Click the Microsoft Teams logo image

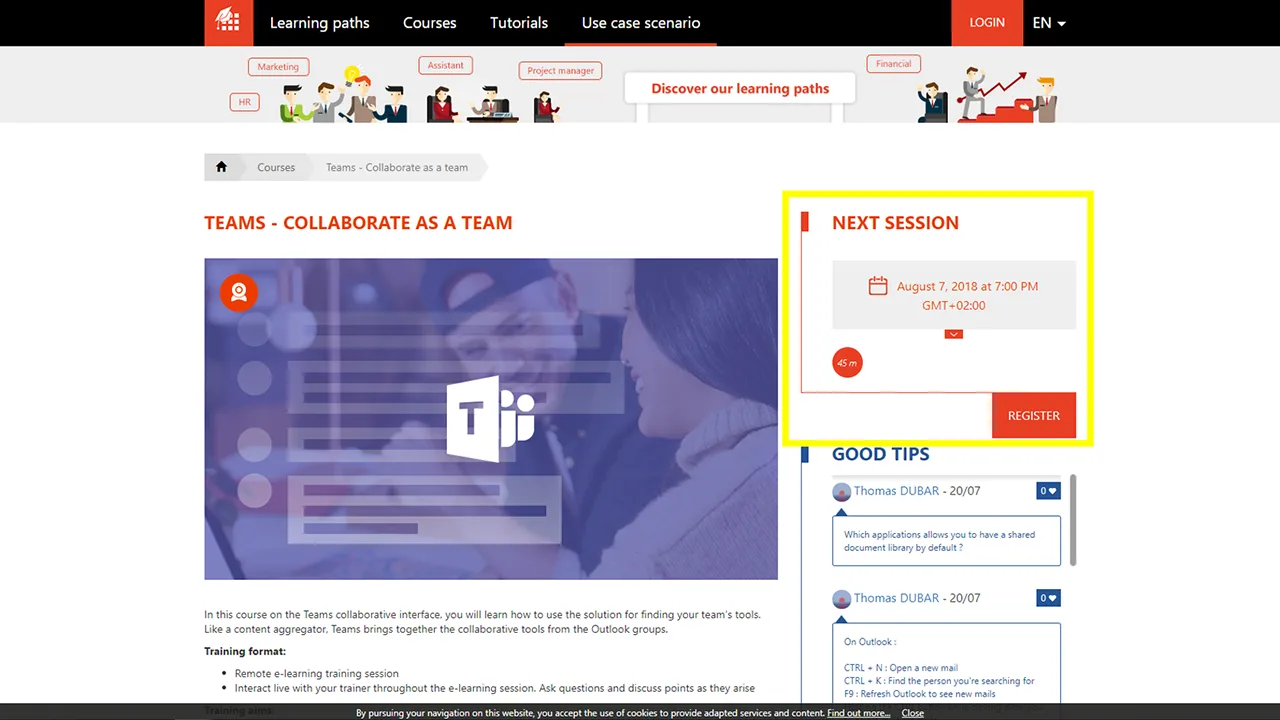[x=490, y=419]
